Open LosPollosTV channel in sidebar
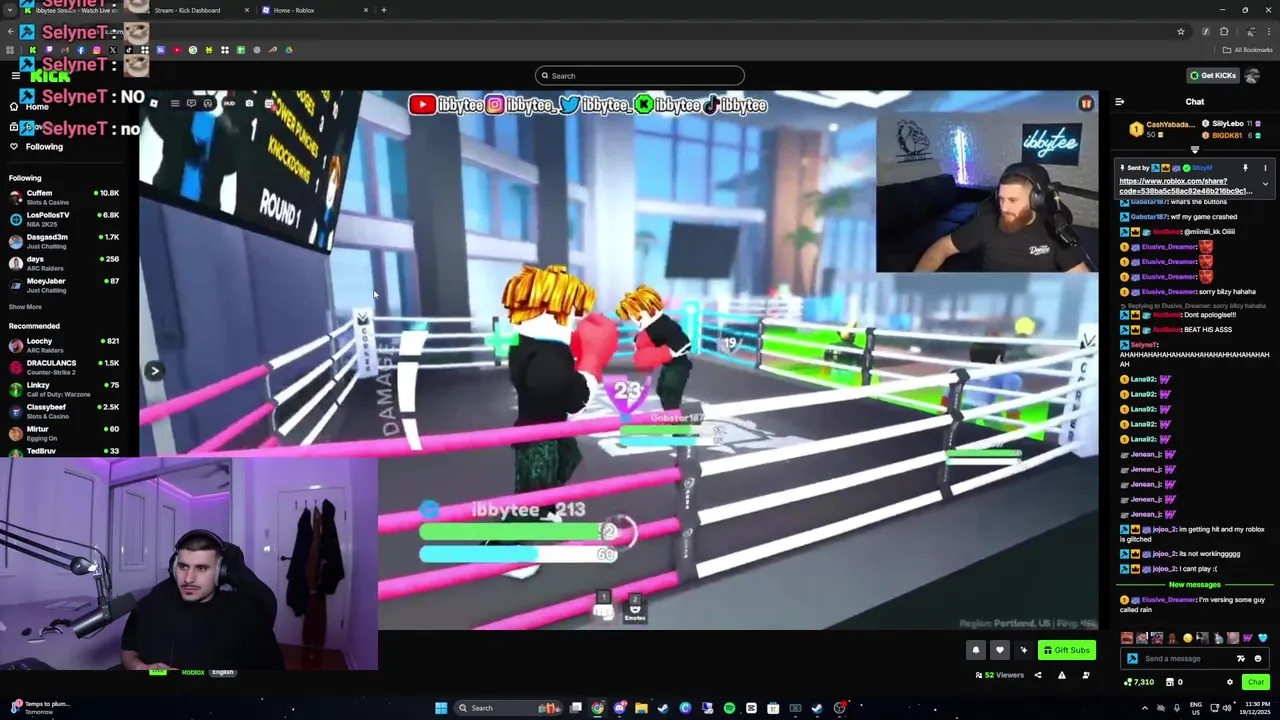This screenshot has width=1280, height=720. 64,218
